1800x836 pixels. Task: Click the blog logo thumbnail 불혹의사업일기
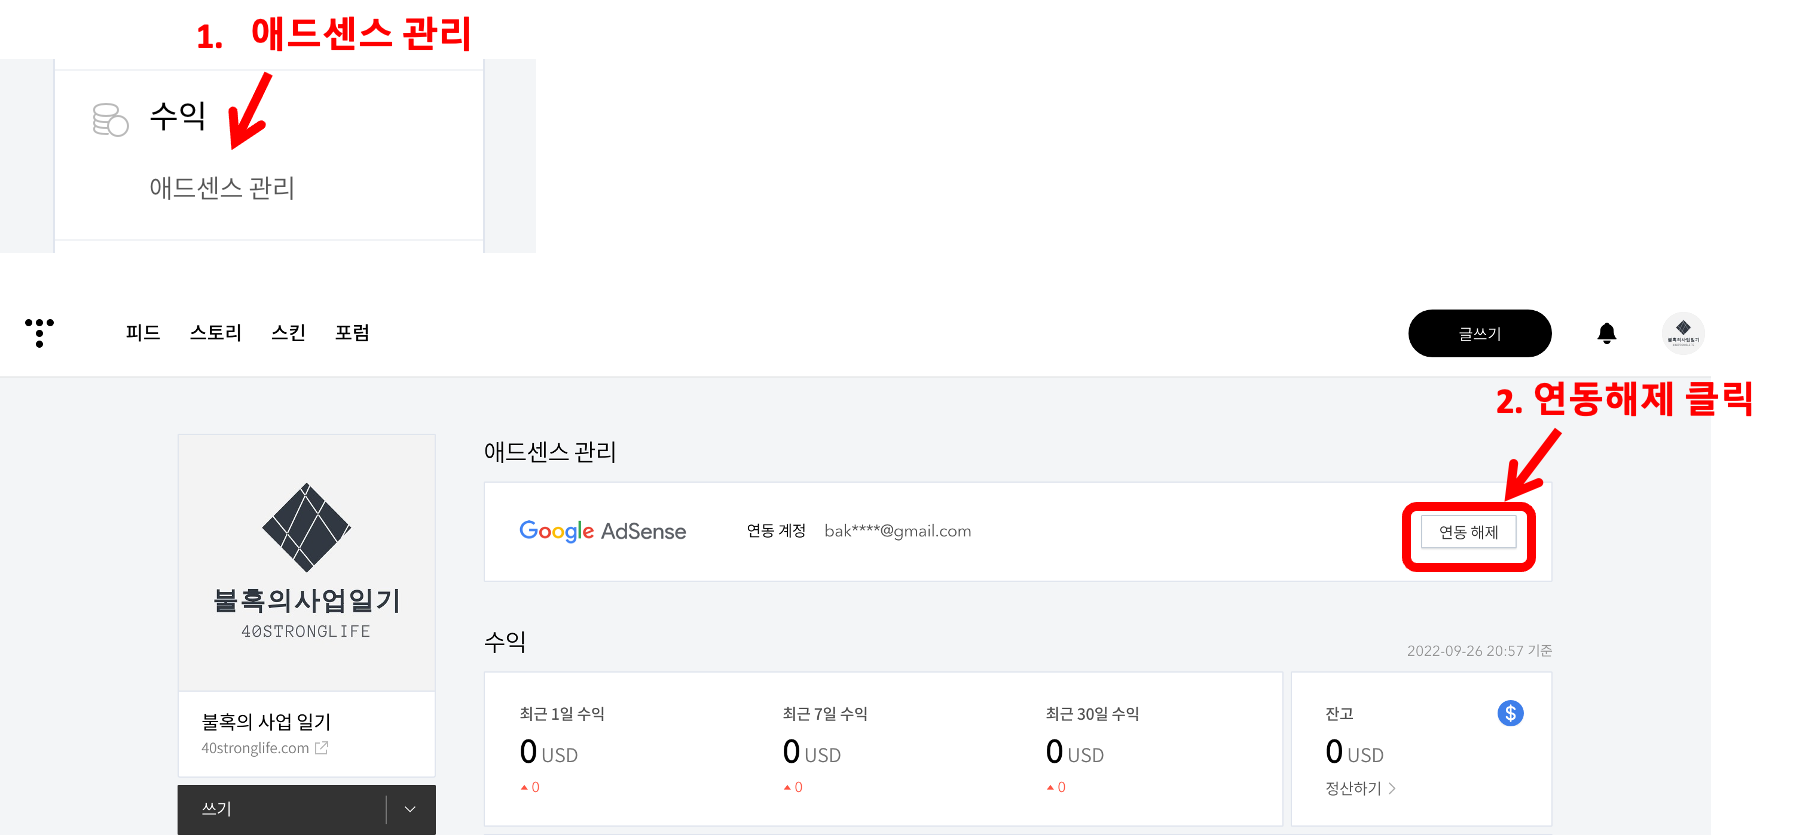[306, 562]
